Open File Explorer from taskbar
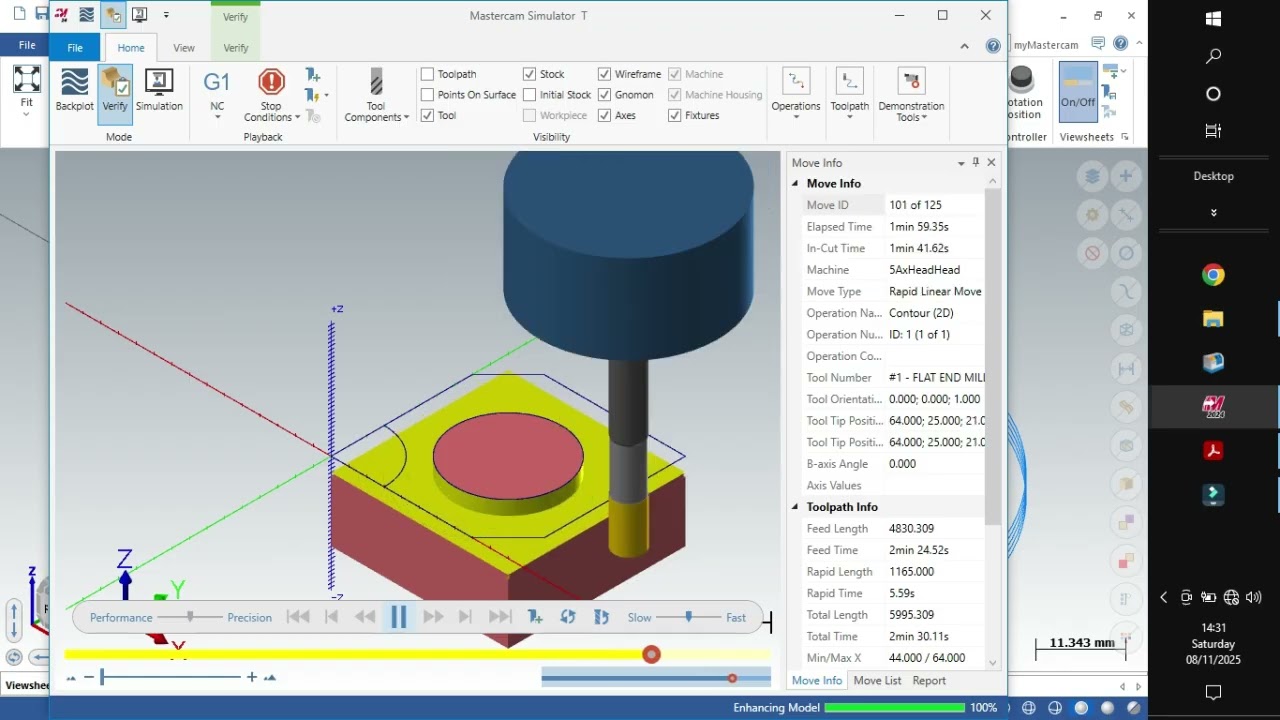 1213,319
